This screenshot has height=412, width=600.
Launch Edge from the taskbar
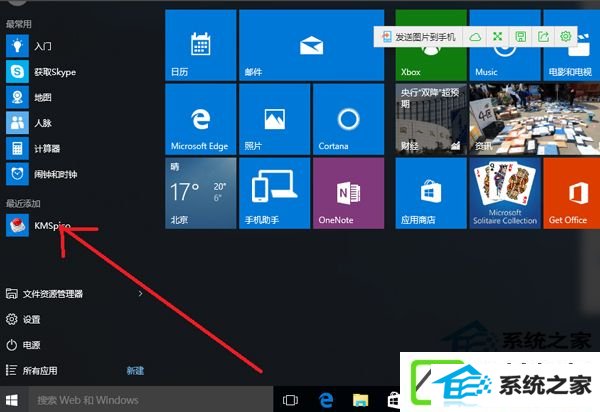[x=326, y=400]
